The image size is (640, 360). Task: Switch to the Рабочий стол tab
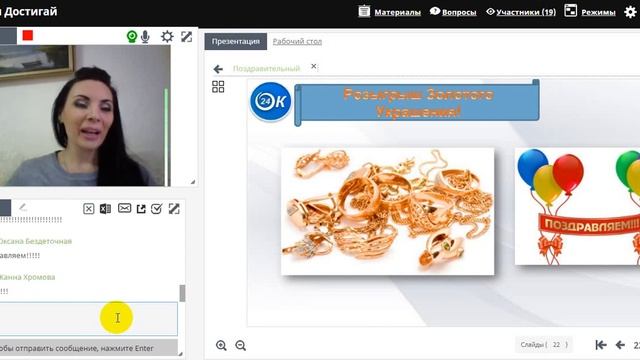click(297, 41)
